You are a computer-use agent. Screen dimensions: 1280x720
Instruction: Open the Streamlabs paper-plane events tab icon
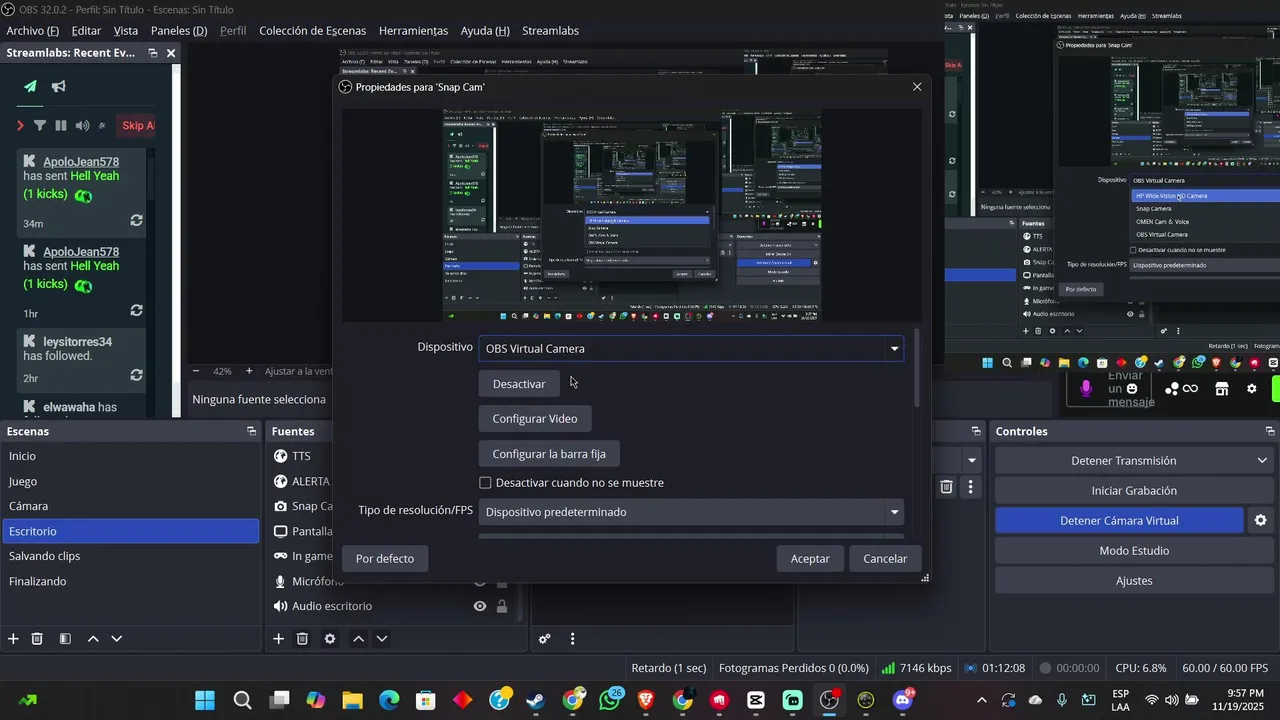click(30, 86)
